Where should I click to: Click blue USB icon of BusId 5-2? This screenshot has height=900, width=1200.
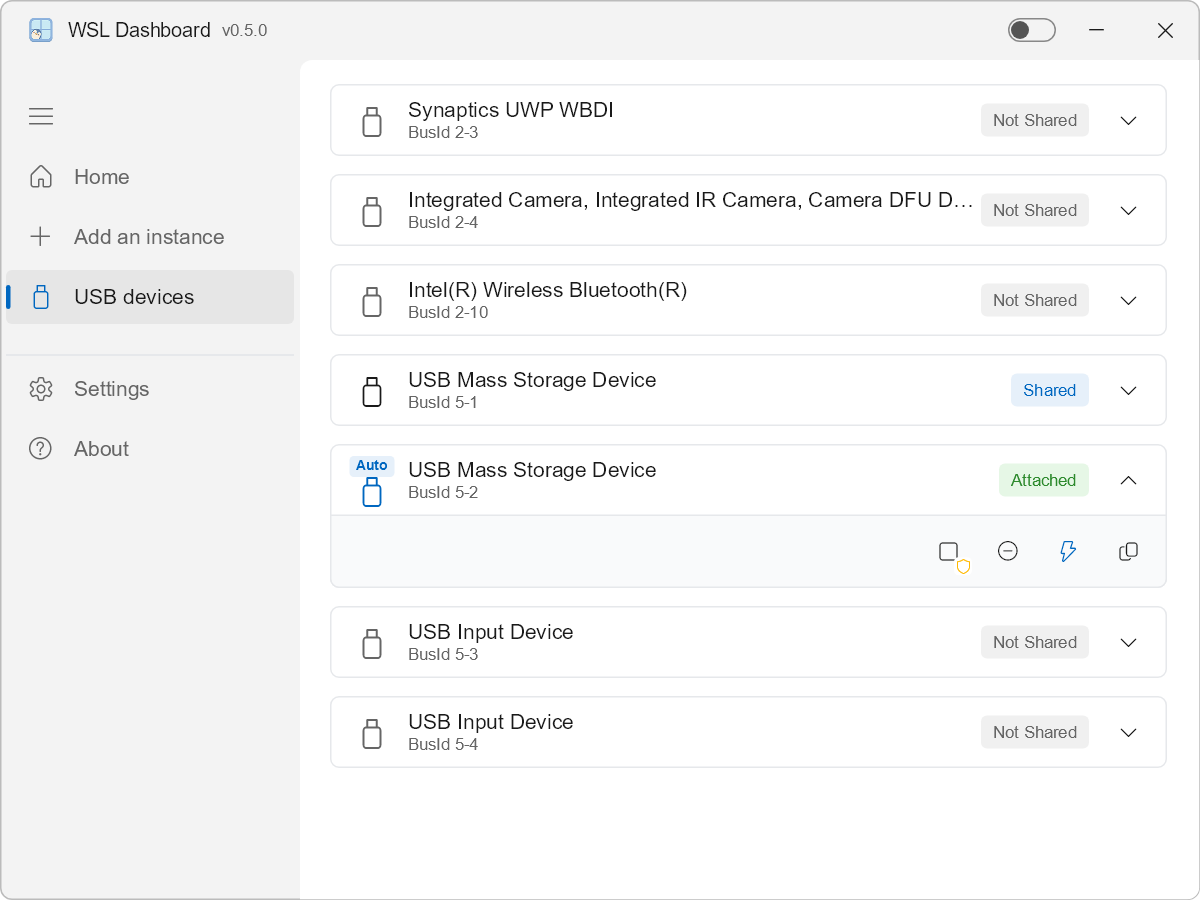click(372, 491)
